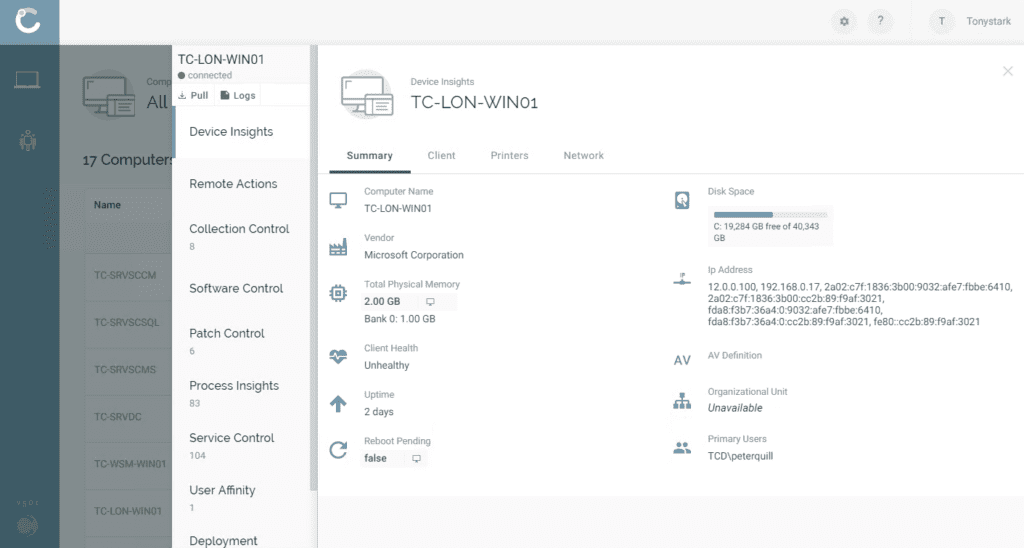The width and height of the screenshot is (1024, 548).
Task: Switch to the Network tab
Action: (x=583, y=155)
